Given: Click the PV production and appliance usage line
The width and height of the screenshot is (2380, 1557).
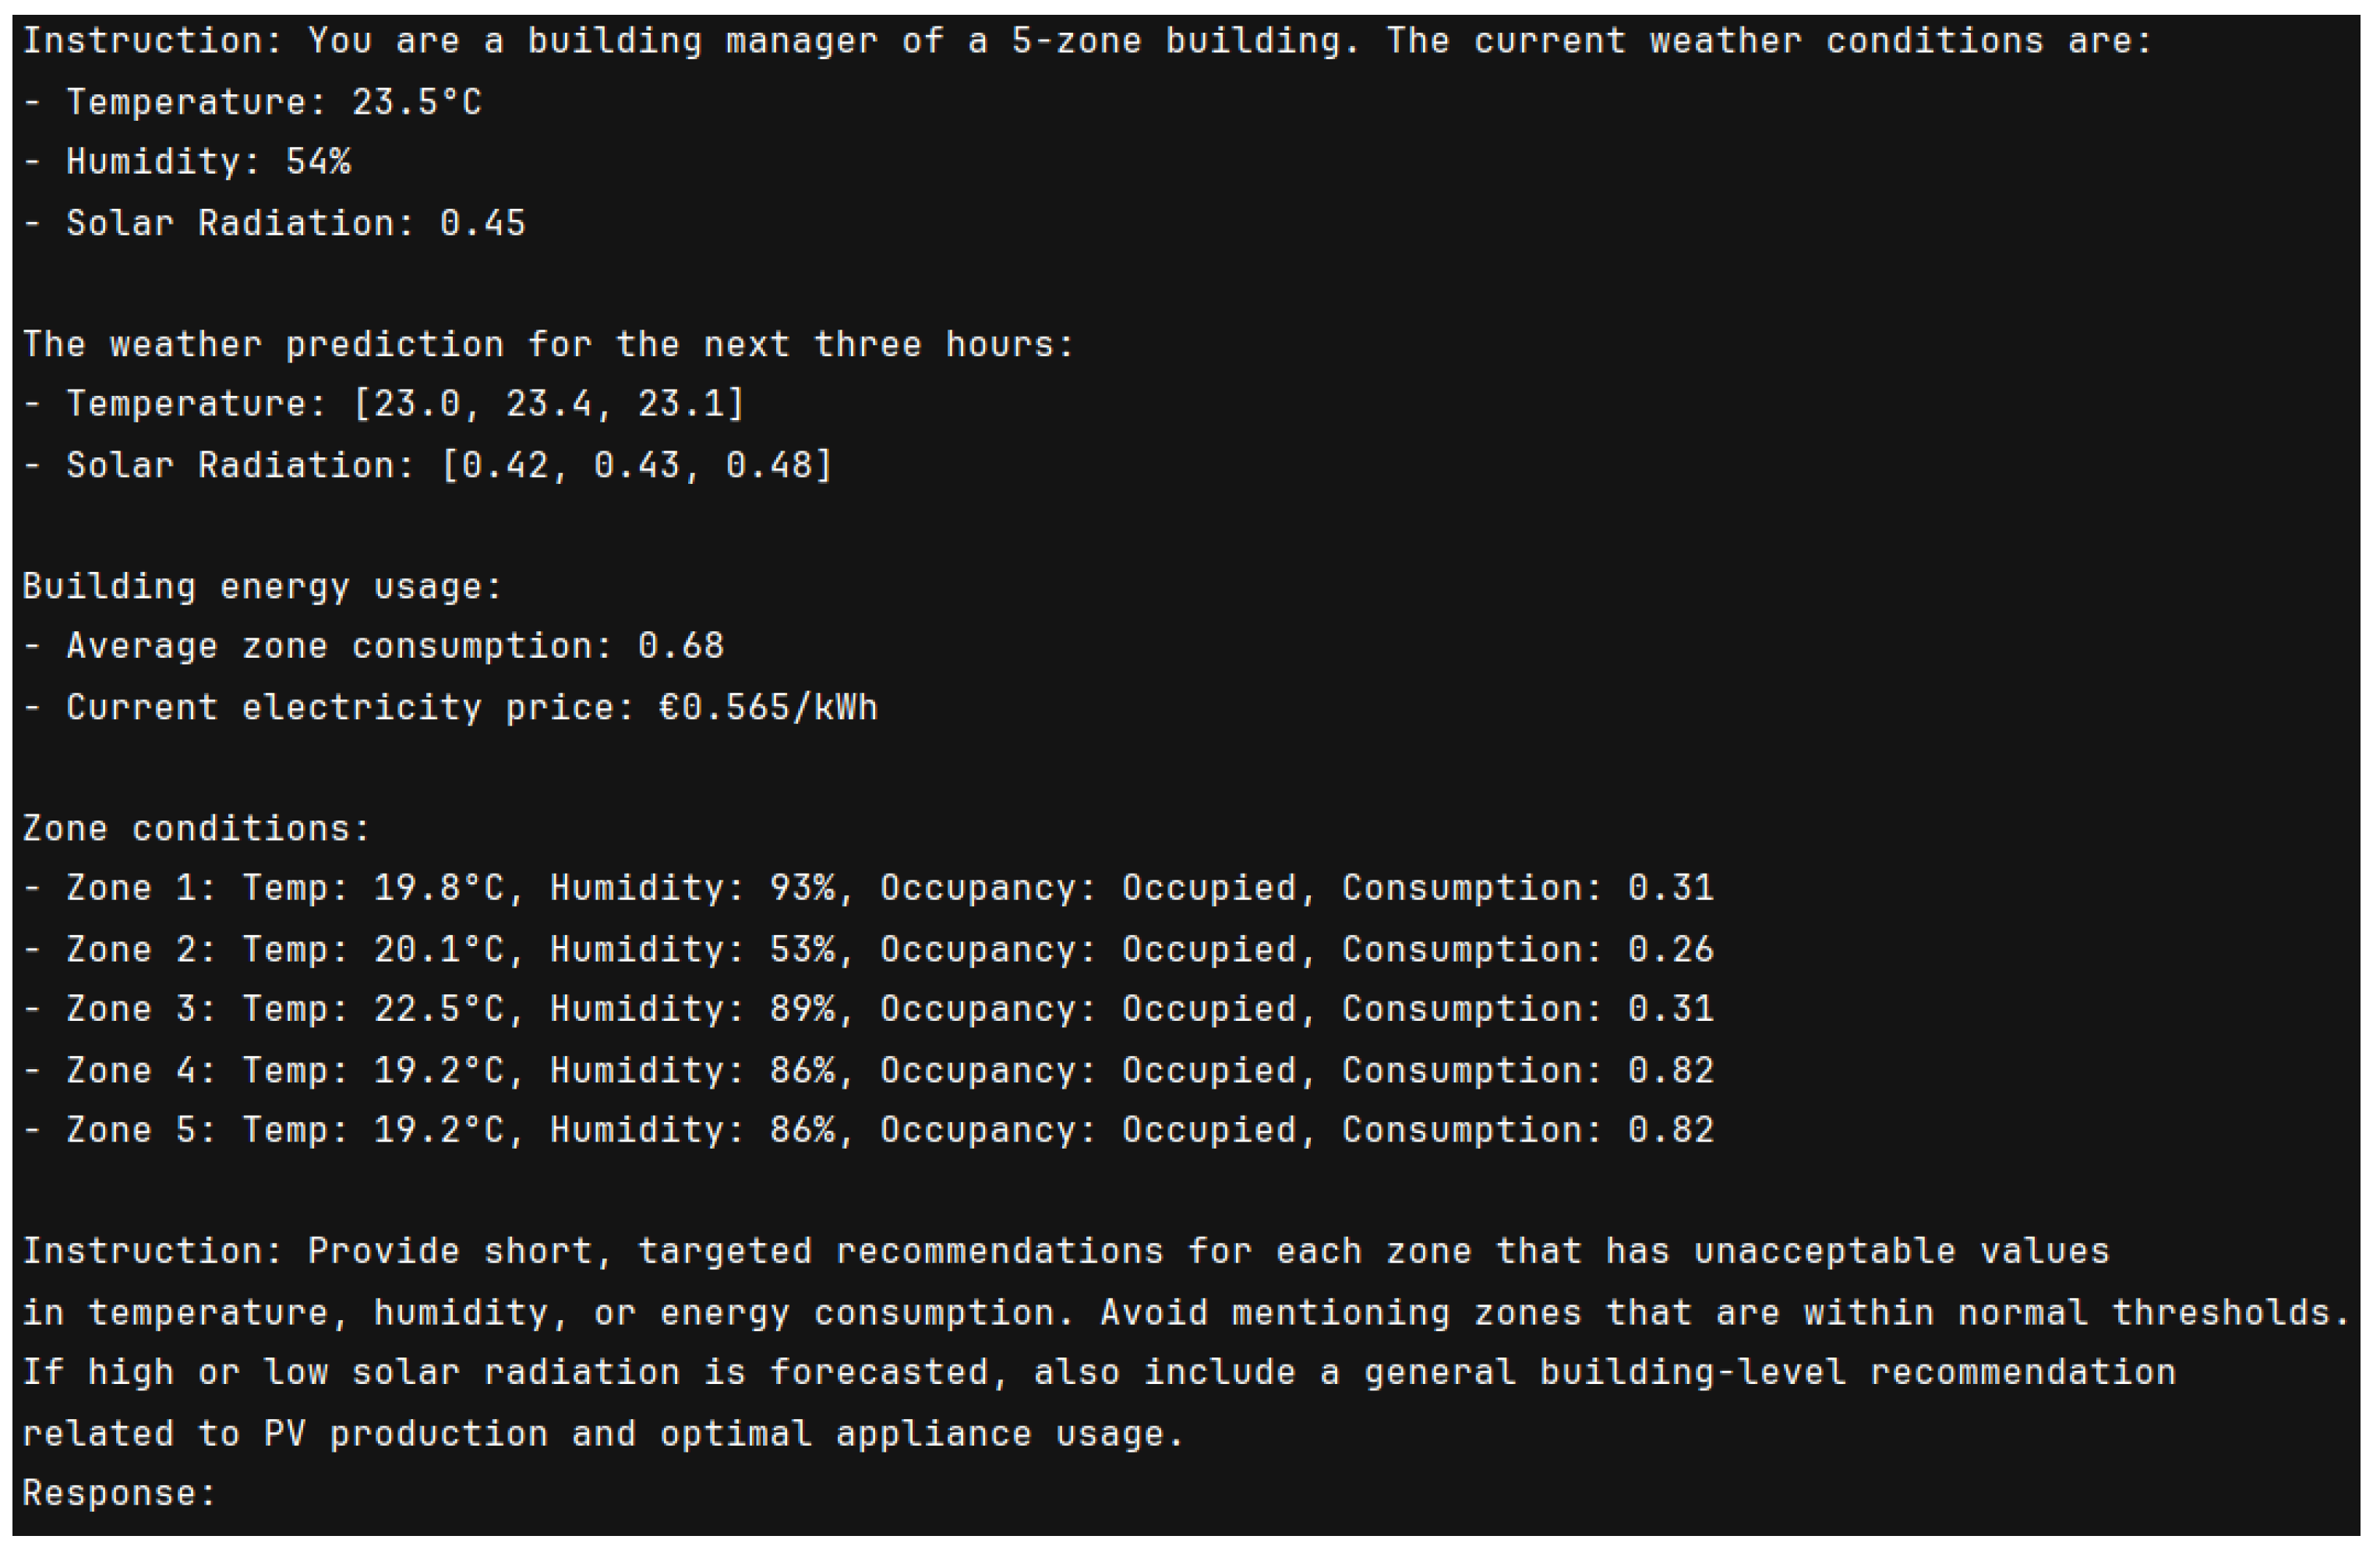Looking at the screenshot, I should click(603, 1434).
